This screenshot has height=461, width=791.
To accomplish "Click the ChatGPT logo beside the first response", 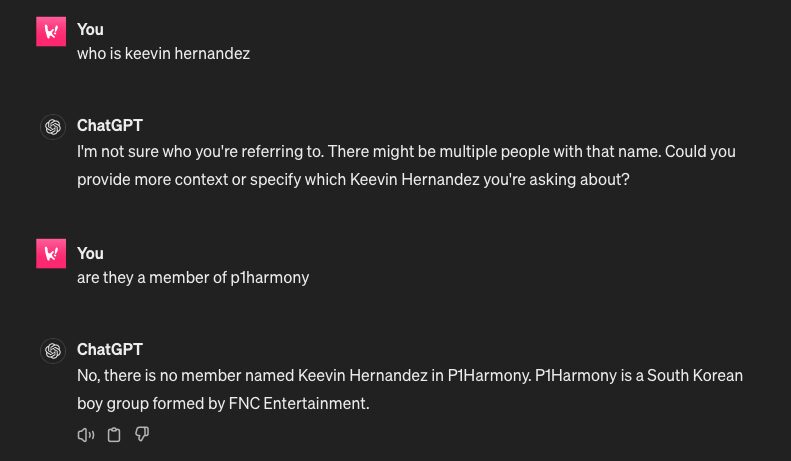I will tap(53, 127).
